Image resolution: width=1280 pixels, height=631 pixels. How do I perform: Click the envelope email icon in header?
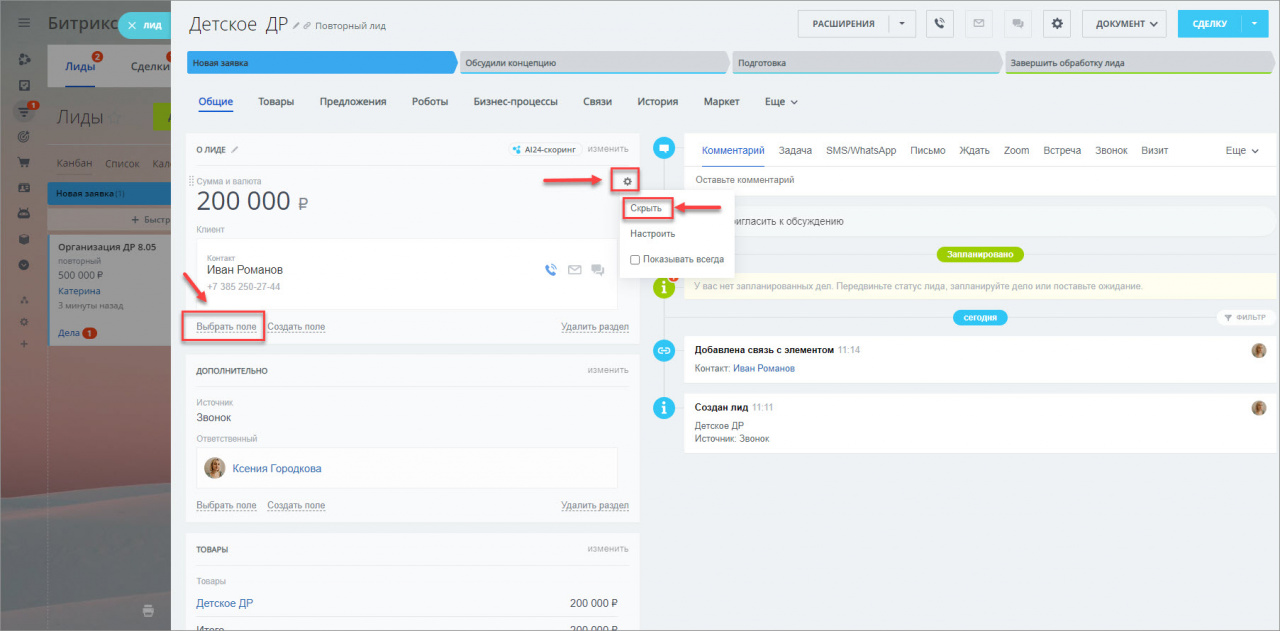click(x=978, y=24)
